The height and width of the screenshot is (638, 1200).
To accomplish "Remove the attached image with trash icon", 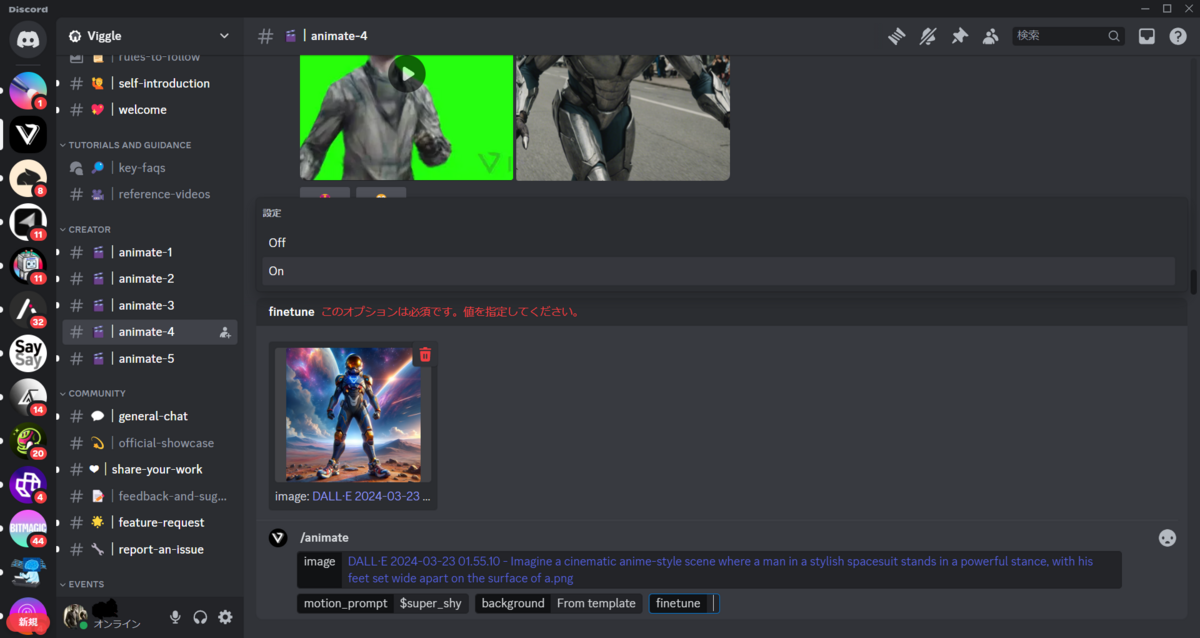I will [425, 355].
